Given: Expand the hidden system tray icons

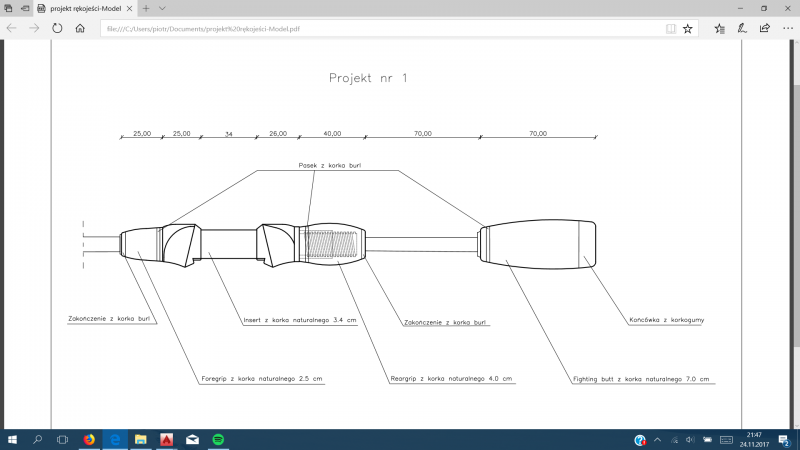Looking at the screenshot, I should tap(656, 439).
